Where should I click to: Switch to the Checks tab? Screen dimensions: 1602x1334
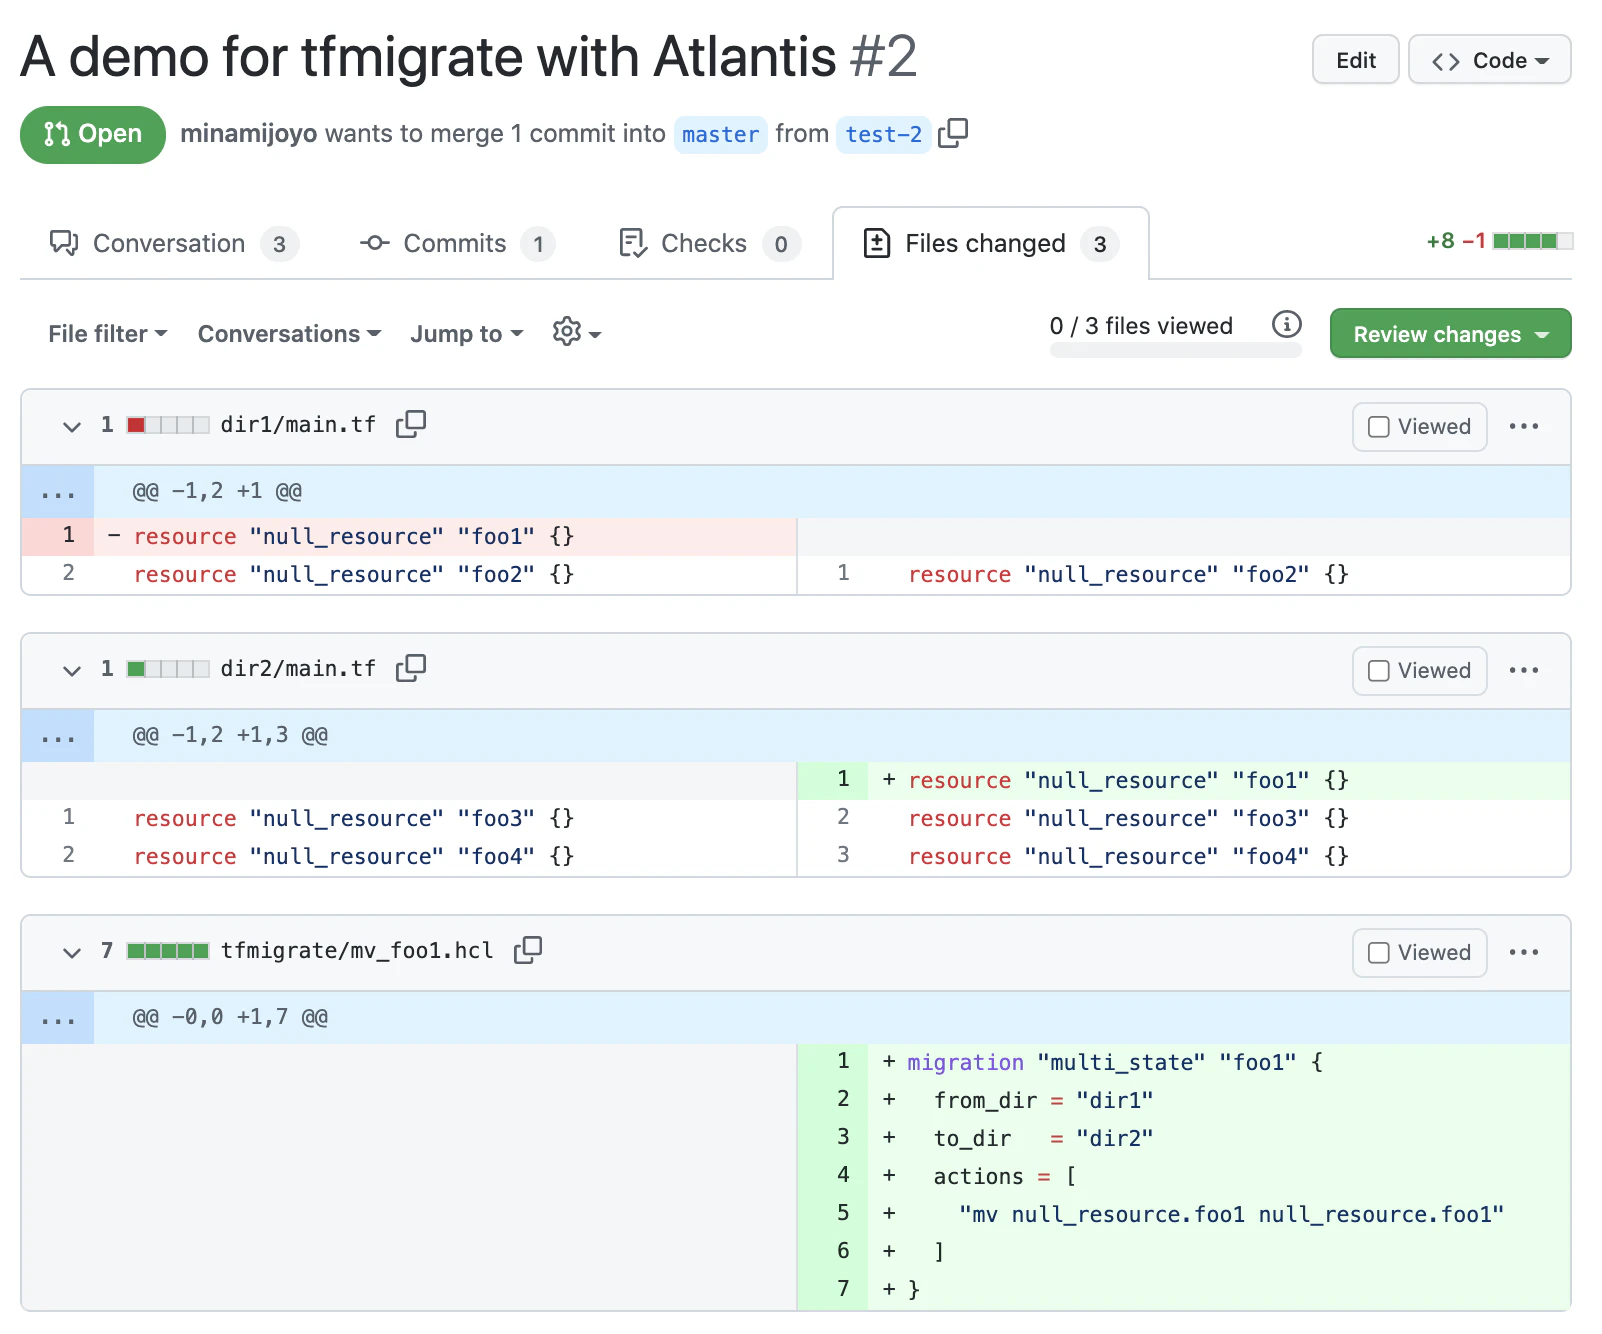[709, 244]
